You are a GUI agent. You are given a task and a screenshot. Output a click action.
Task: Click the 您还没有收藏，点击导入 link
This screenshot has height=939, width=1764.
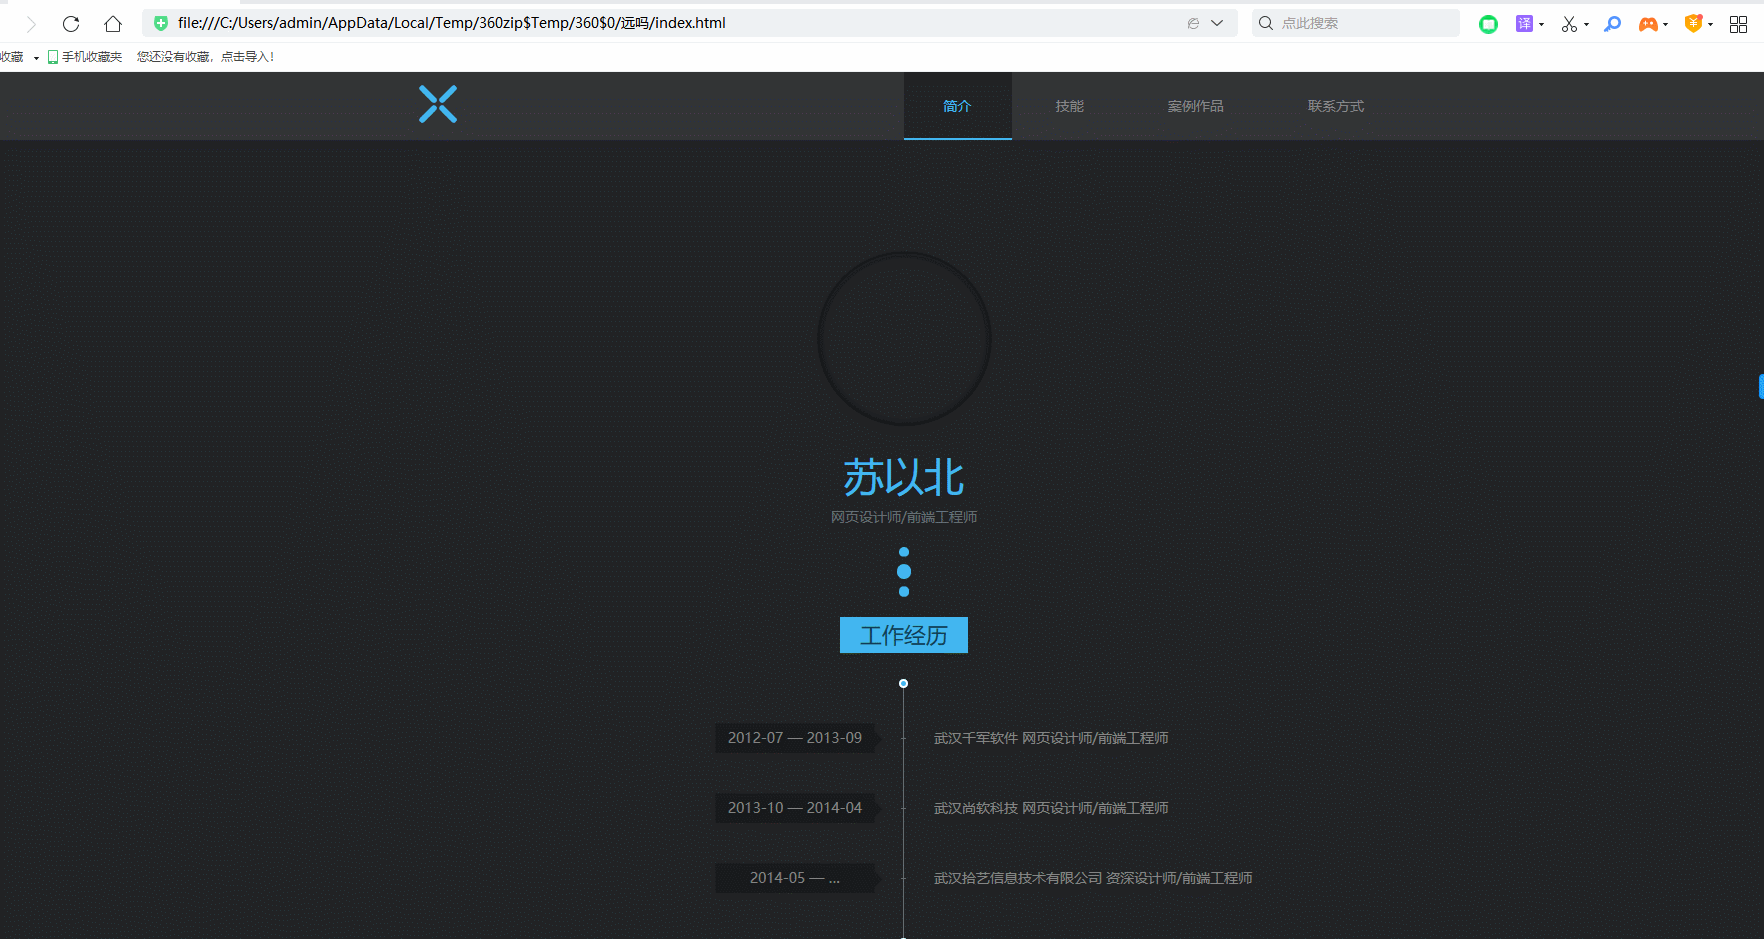pos(205,57)
